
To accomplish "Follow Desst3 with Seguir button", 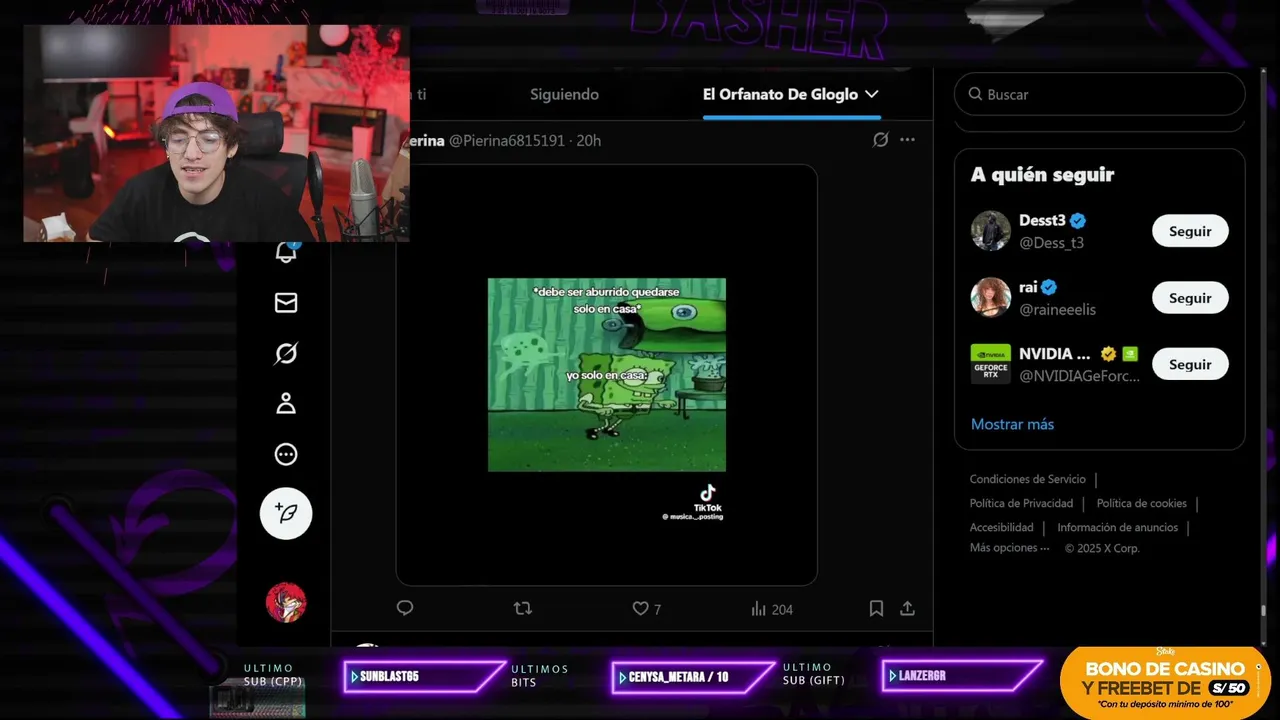I will click(1190, 231).
